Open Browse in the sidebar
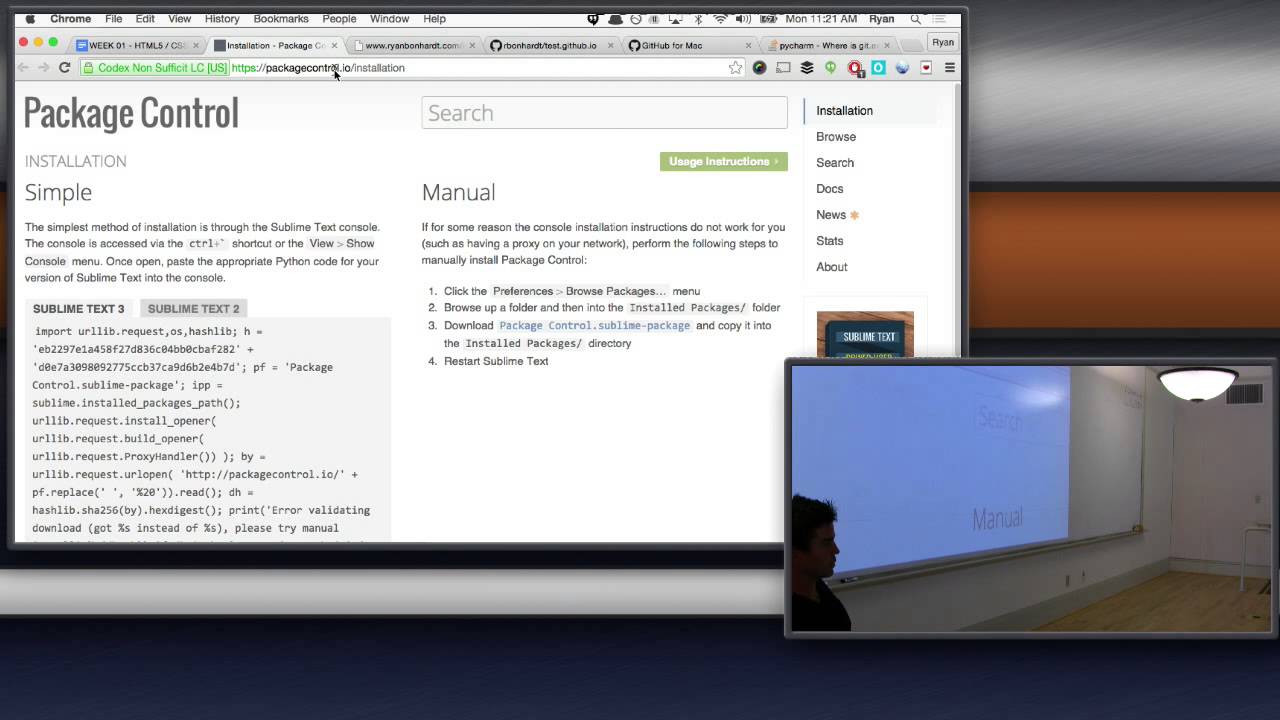Screen dimensions: 1280x720 pyautogui.click(x=836, y=137)
